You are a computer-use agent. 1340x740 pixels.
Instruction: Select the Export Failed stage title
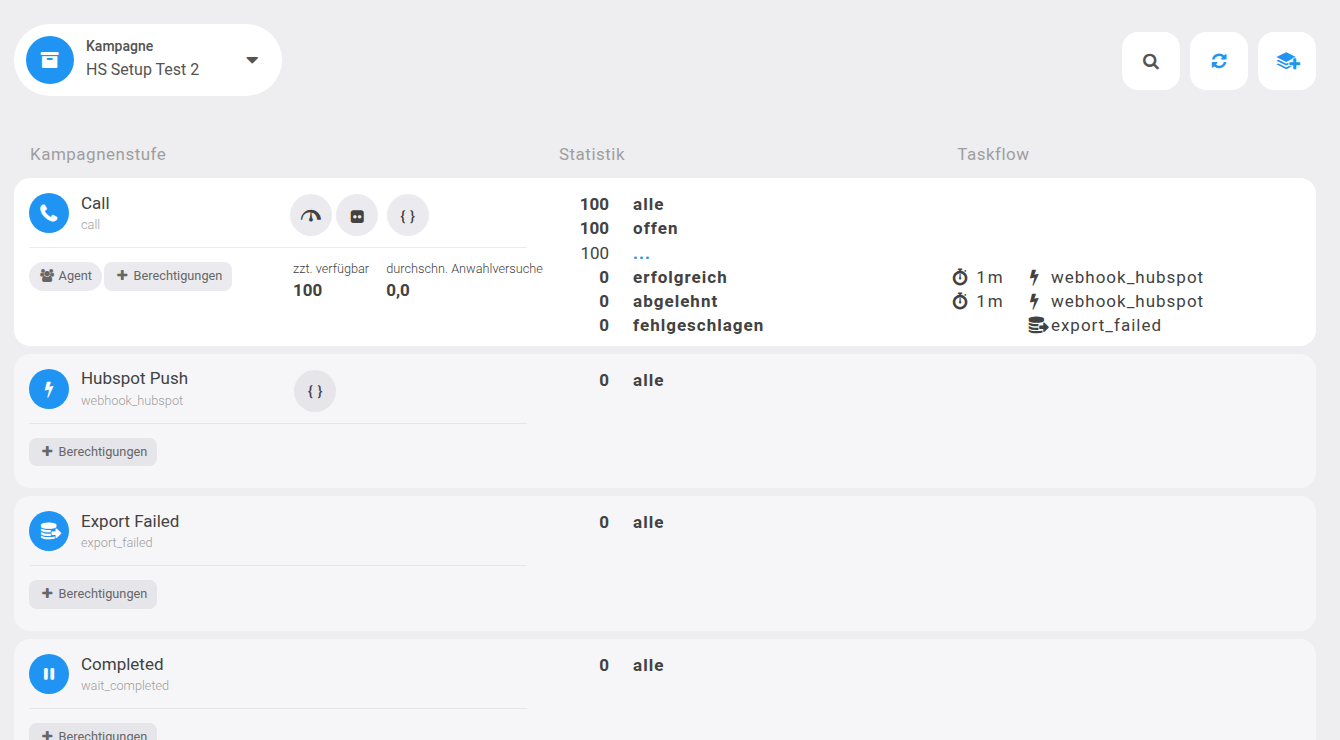(130, 522)
